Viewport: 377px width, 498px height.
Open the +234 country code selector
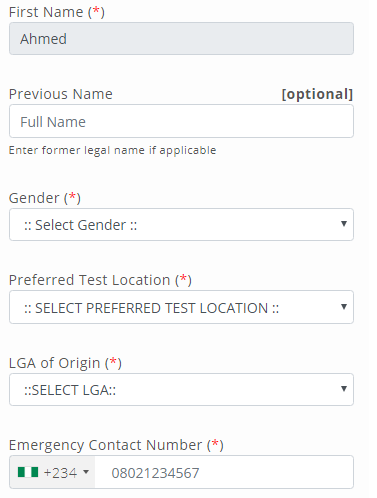point(52,472)
